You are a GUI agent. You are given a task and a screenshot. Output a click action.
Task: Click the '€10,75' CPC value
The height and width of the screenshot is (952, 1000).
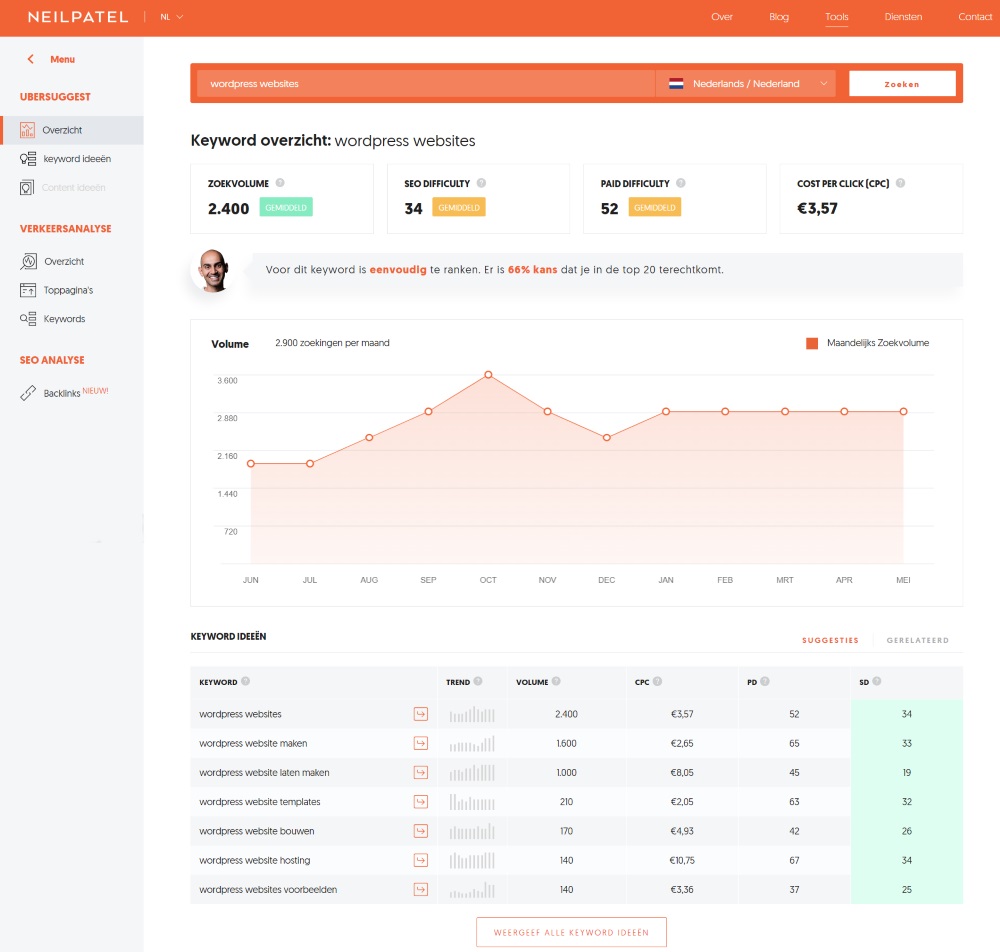[x=682, y=861]
